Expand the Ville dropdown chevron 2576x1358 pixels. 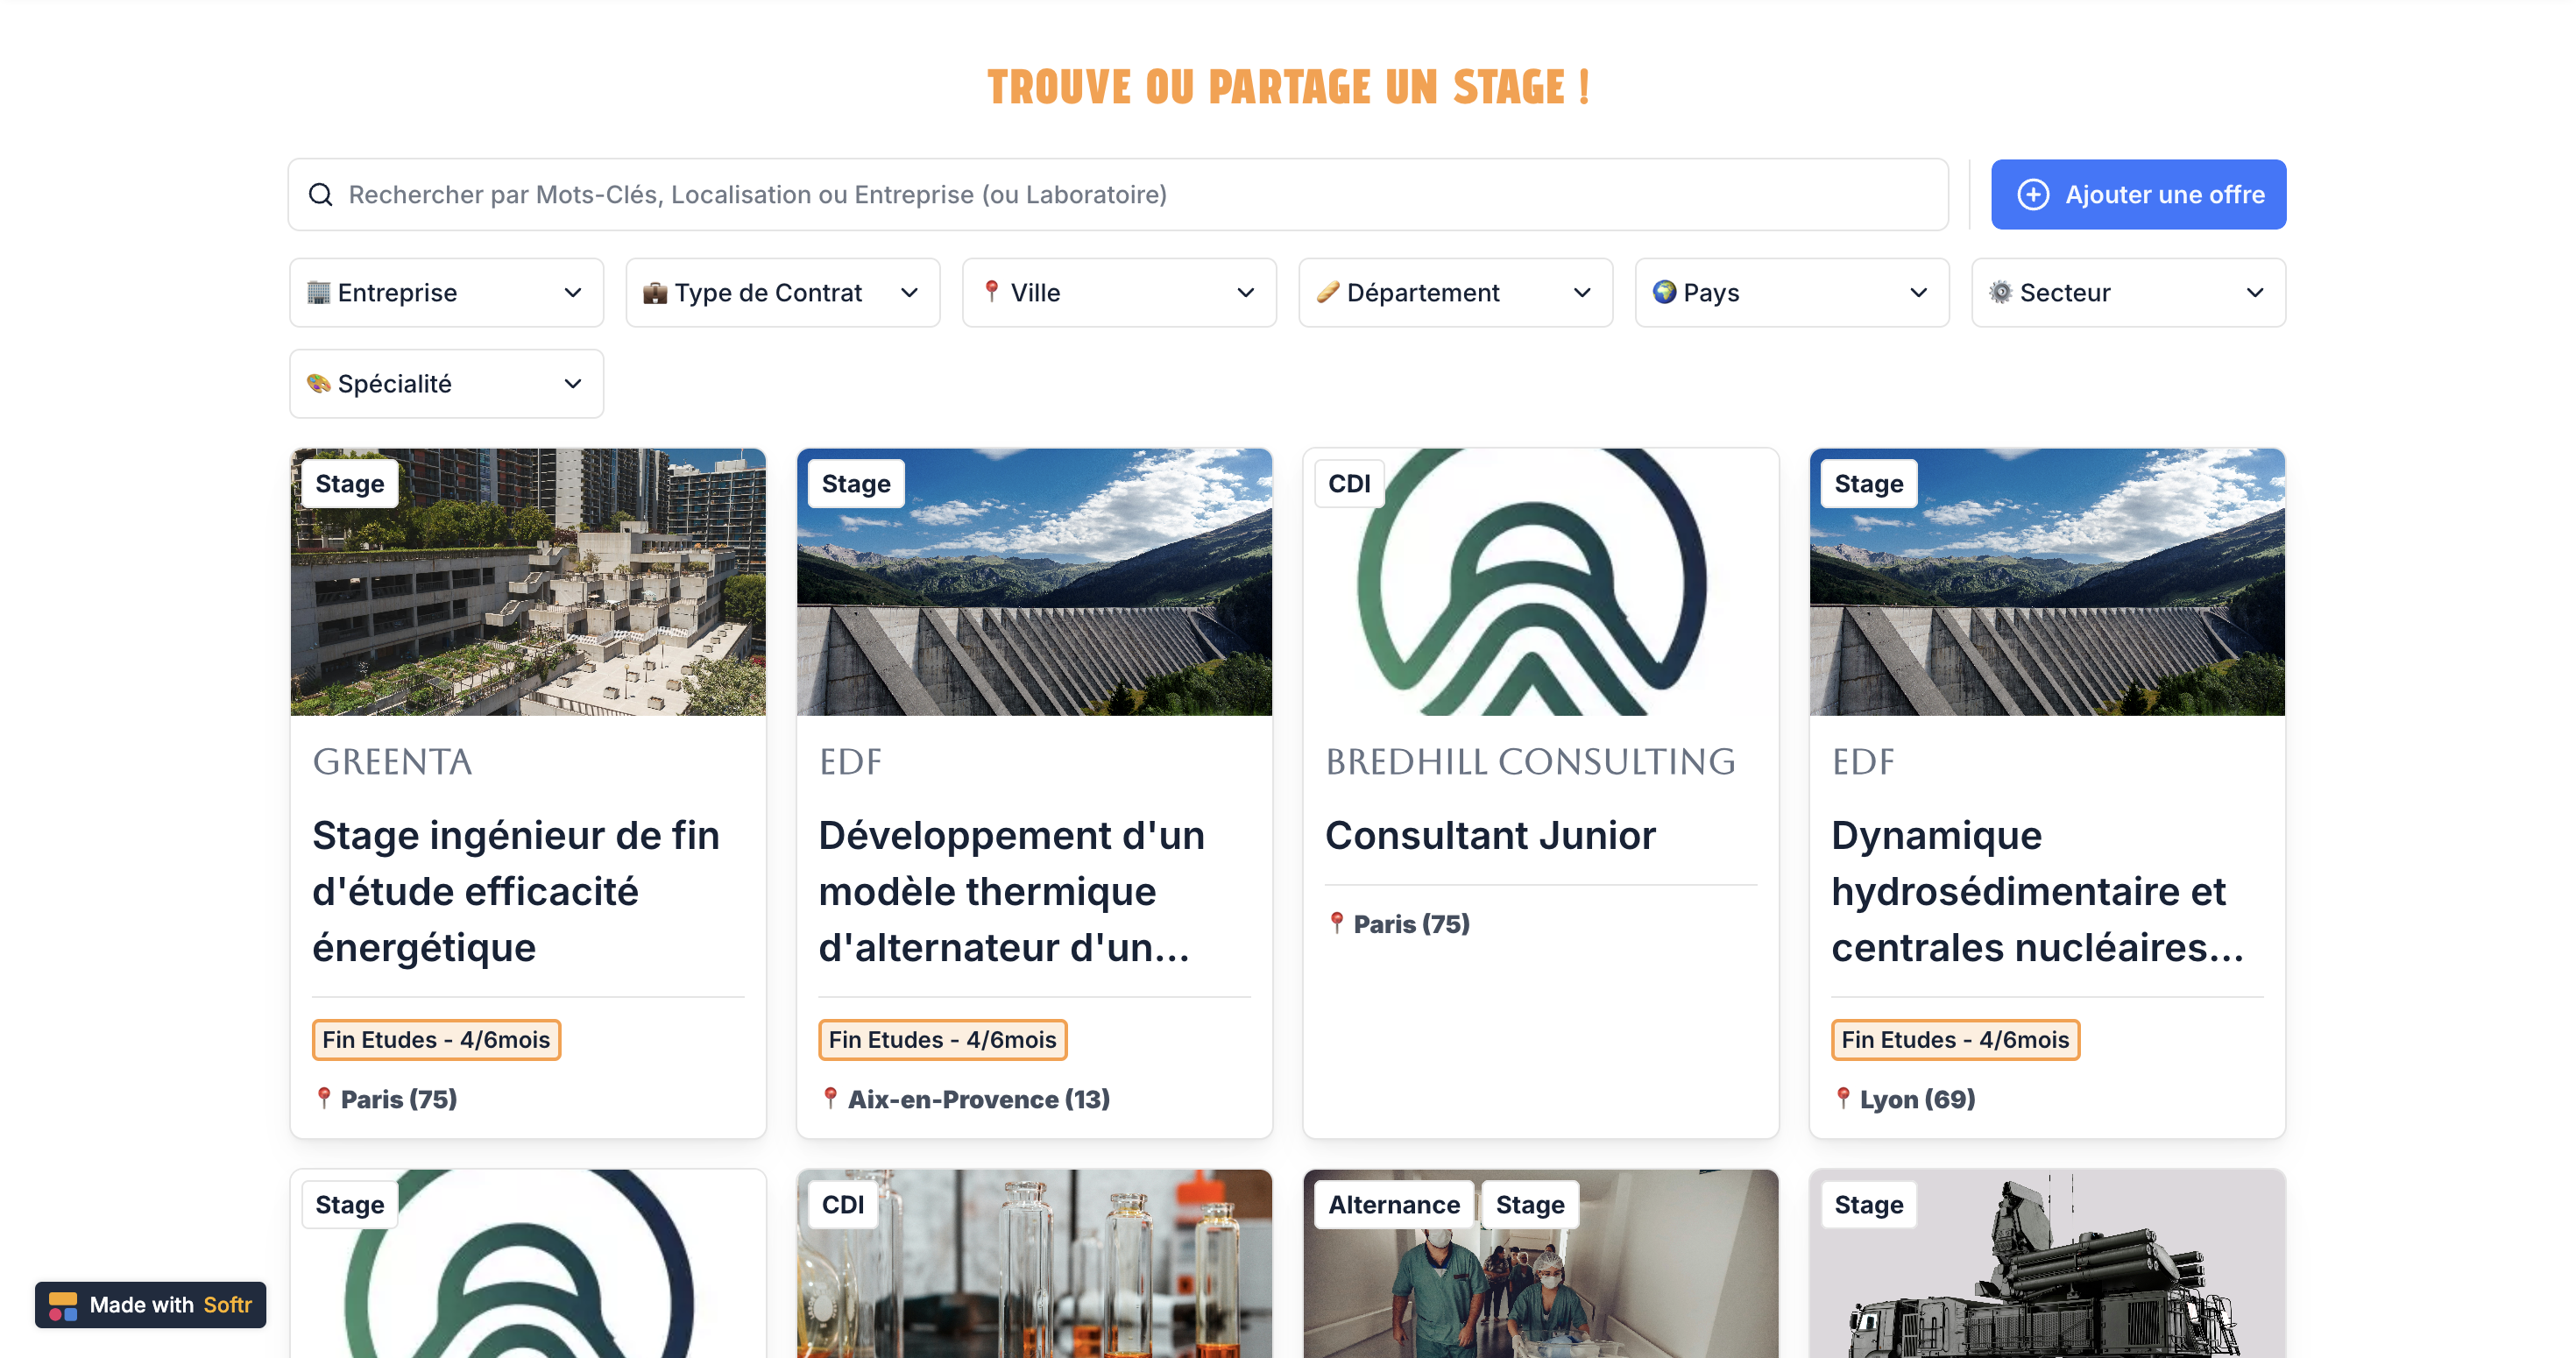coord(1245,292)
